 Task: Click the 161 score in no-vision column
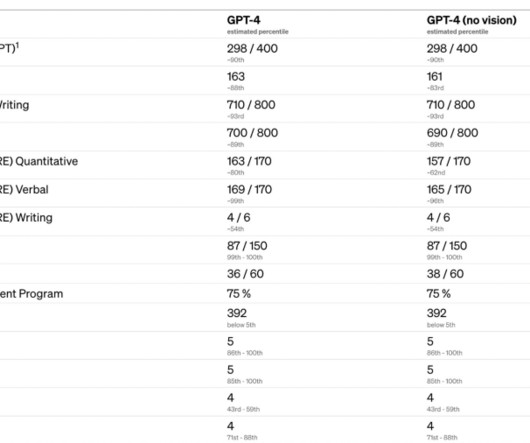pos(434,77)
